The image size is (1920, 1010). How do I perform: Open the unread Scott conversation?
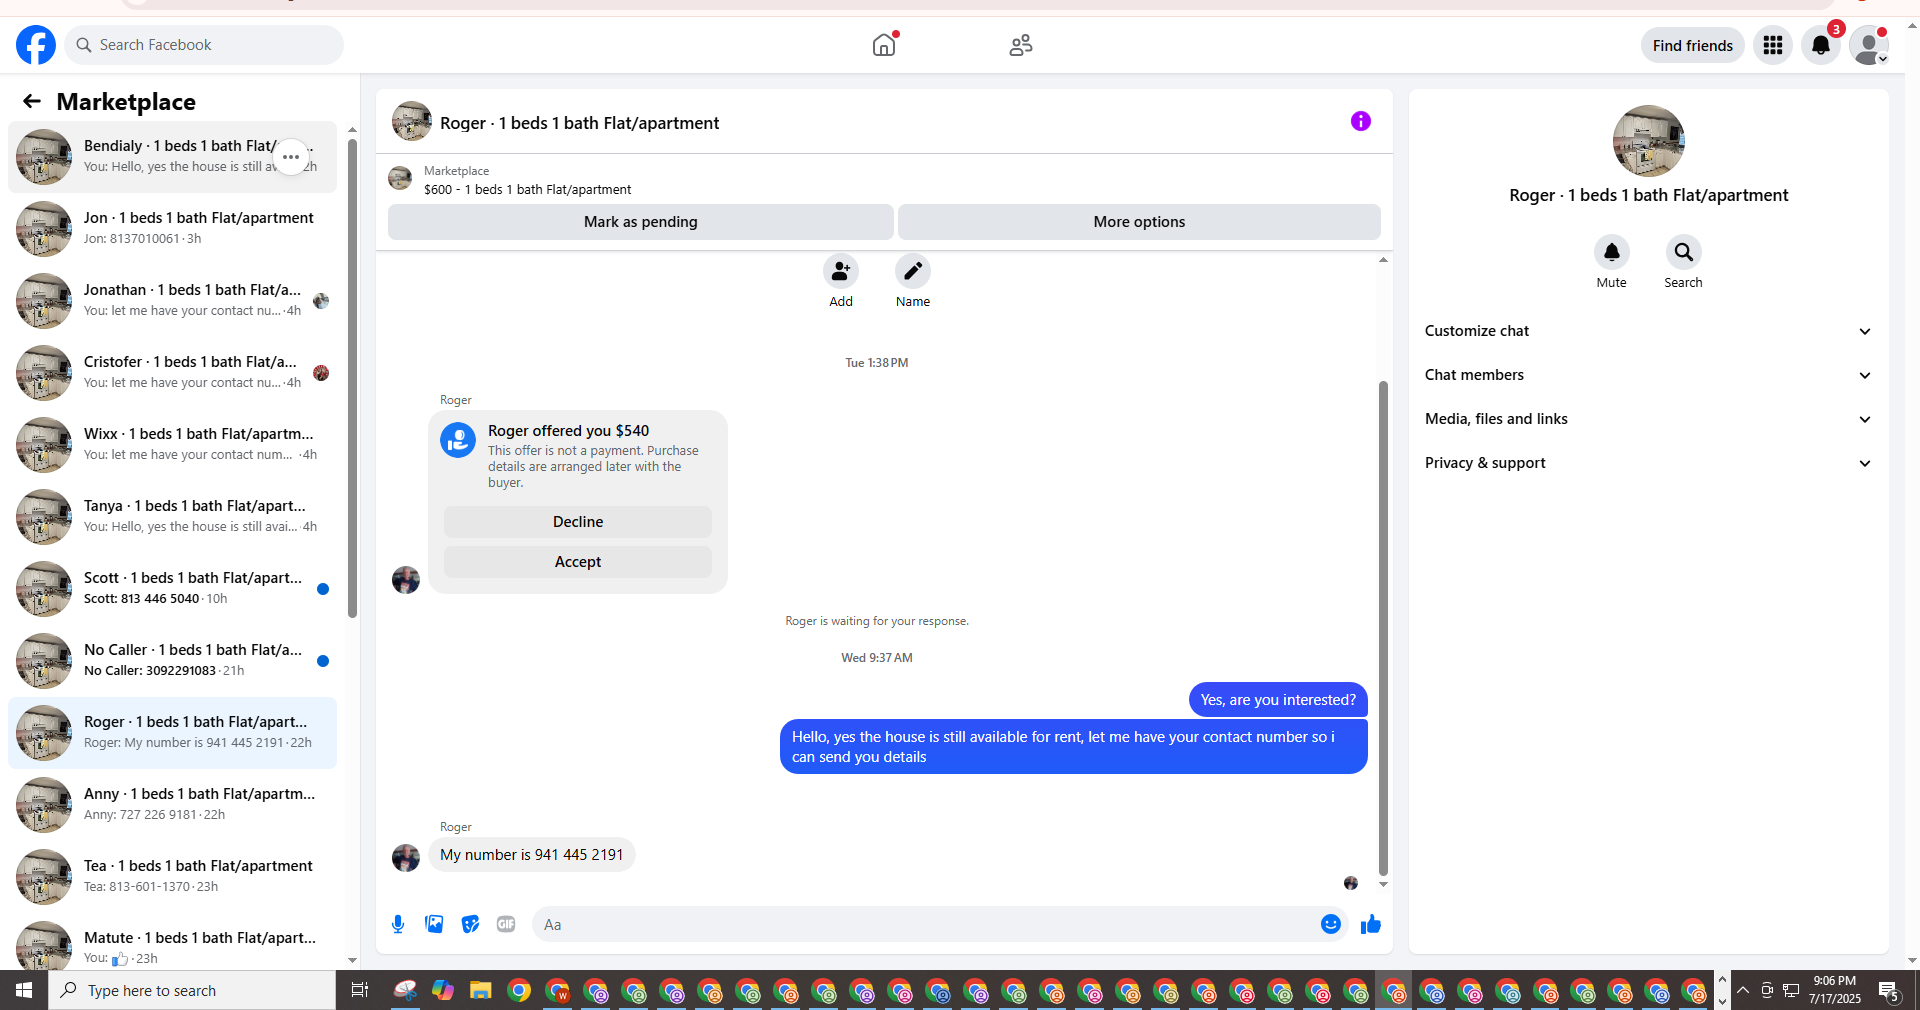(x=173, y=589)
